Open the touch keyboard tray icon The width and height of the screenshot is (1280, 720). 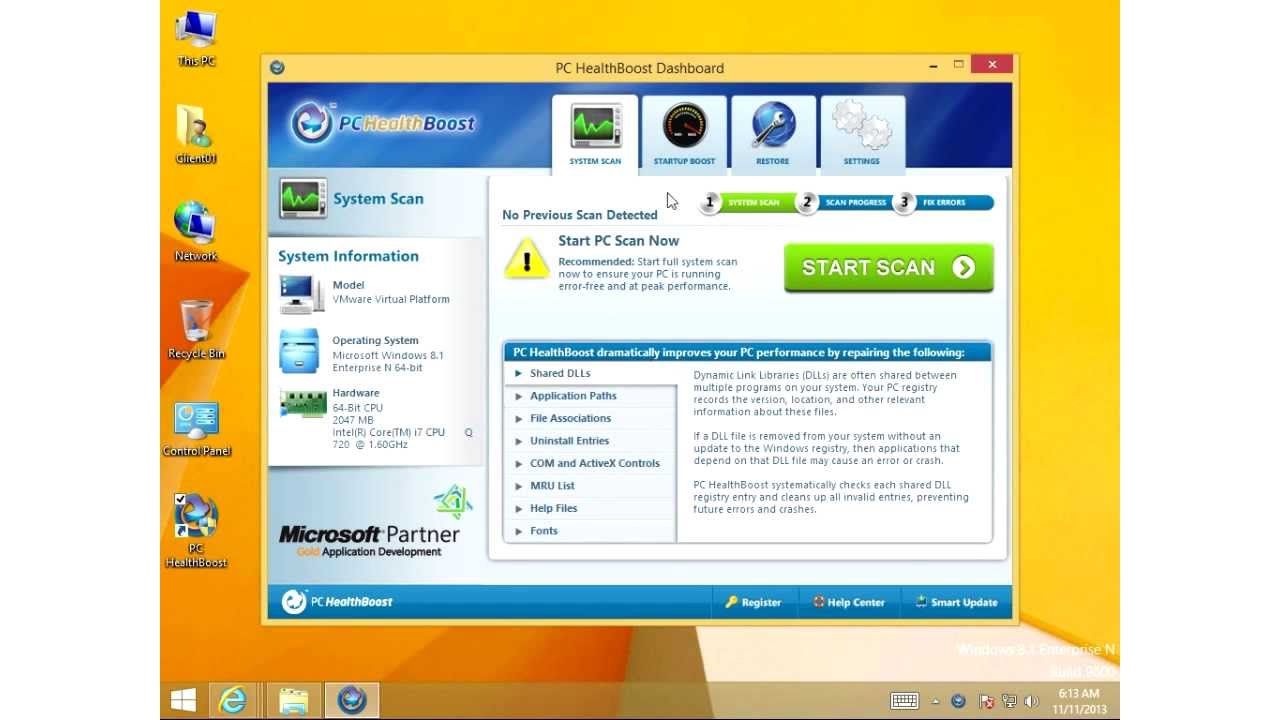tap(905, 701)
